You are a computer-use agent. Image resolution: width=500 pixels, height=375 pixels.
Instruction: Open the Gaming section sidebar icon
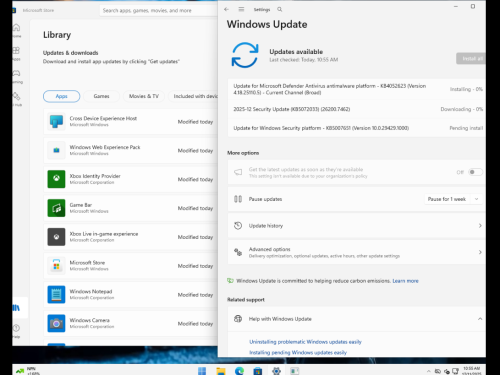(16, 76)
